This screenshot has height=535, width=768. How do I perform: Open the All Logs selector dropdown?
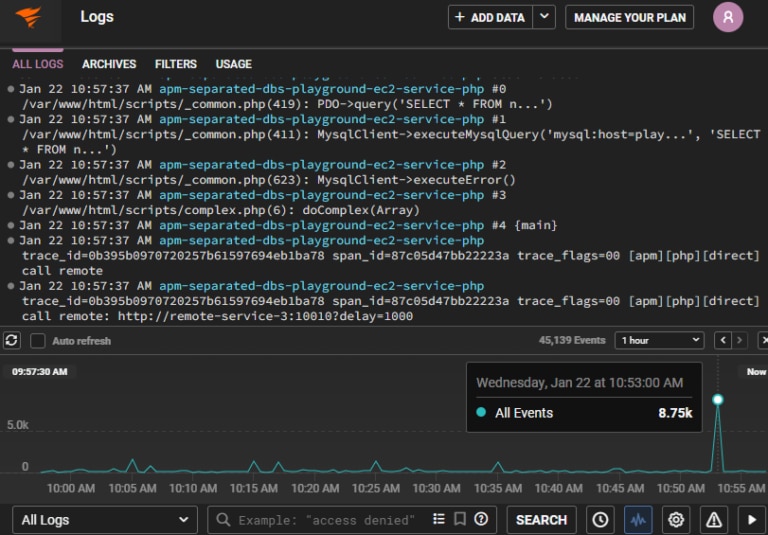point(104,520)
